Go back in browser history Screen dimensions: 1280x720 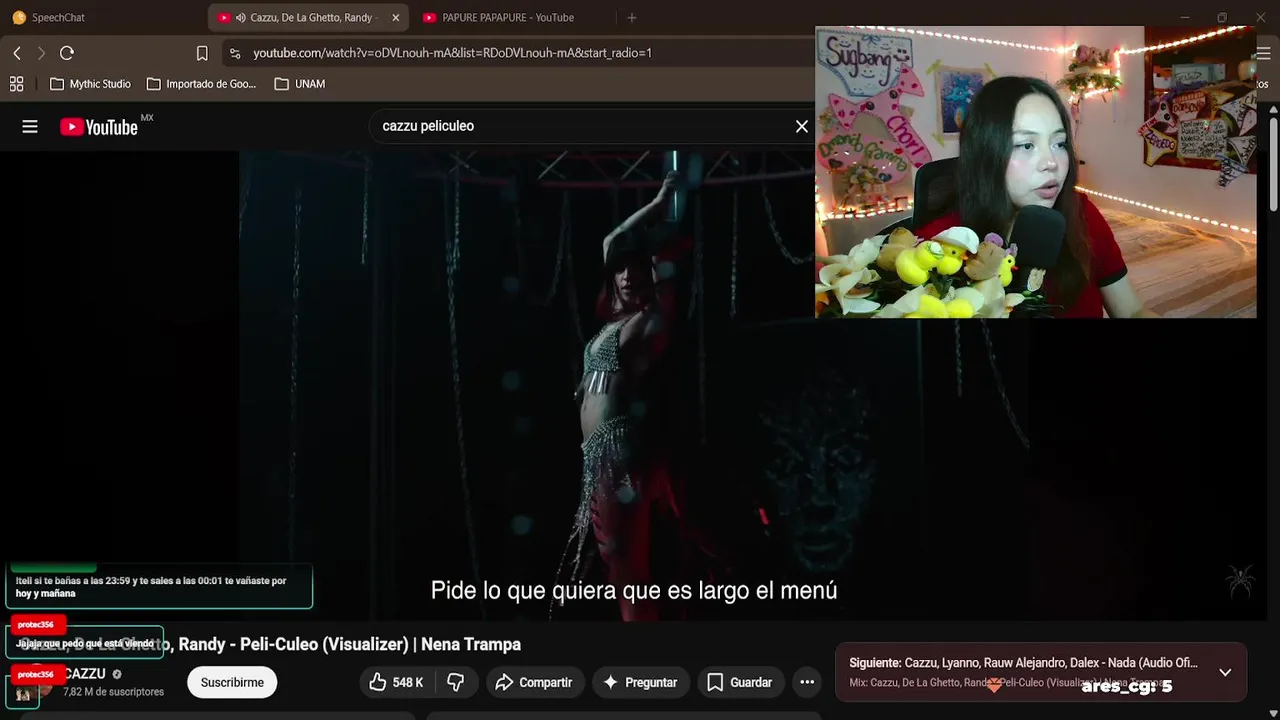(17, 53)
